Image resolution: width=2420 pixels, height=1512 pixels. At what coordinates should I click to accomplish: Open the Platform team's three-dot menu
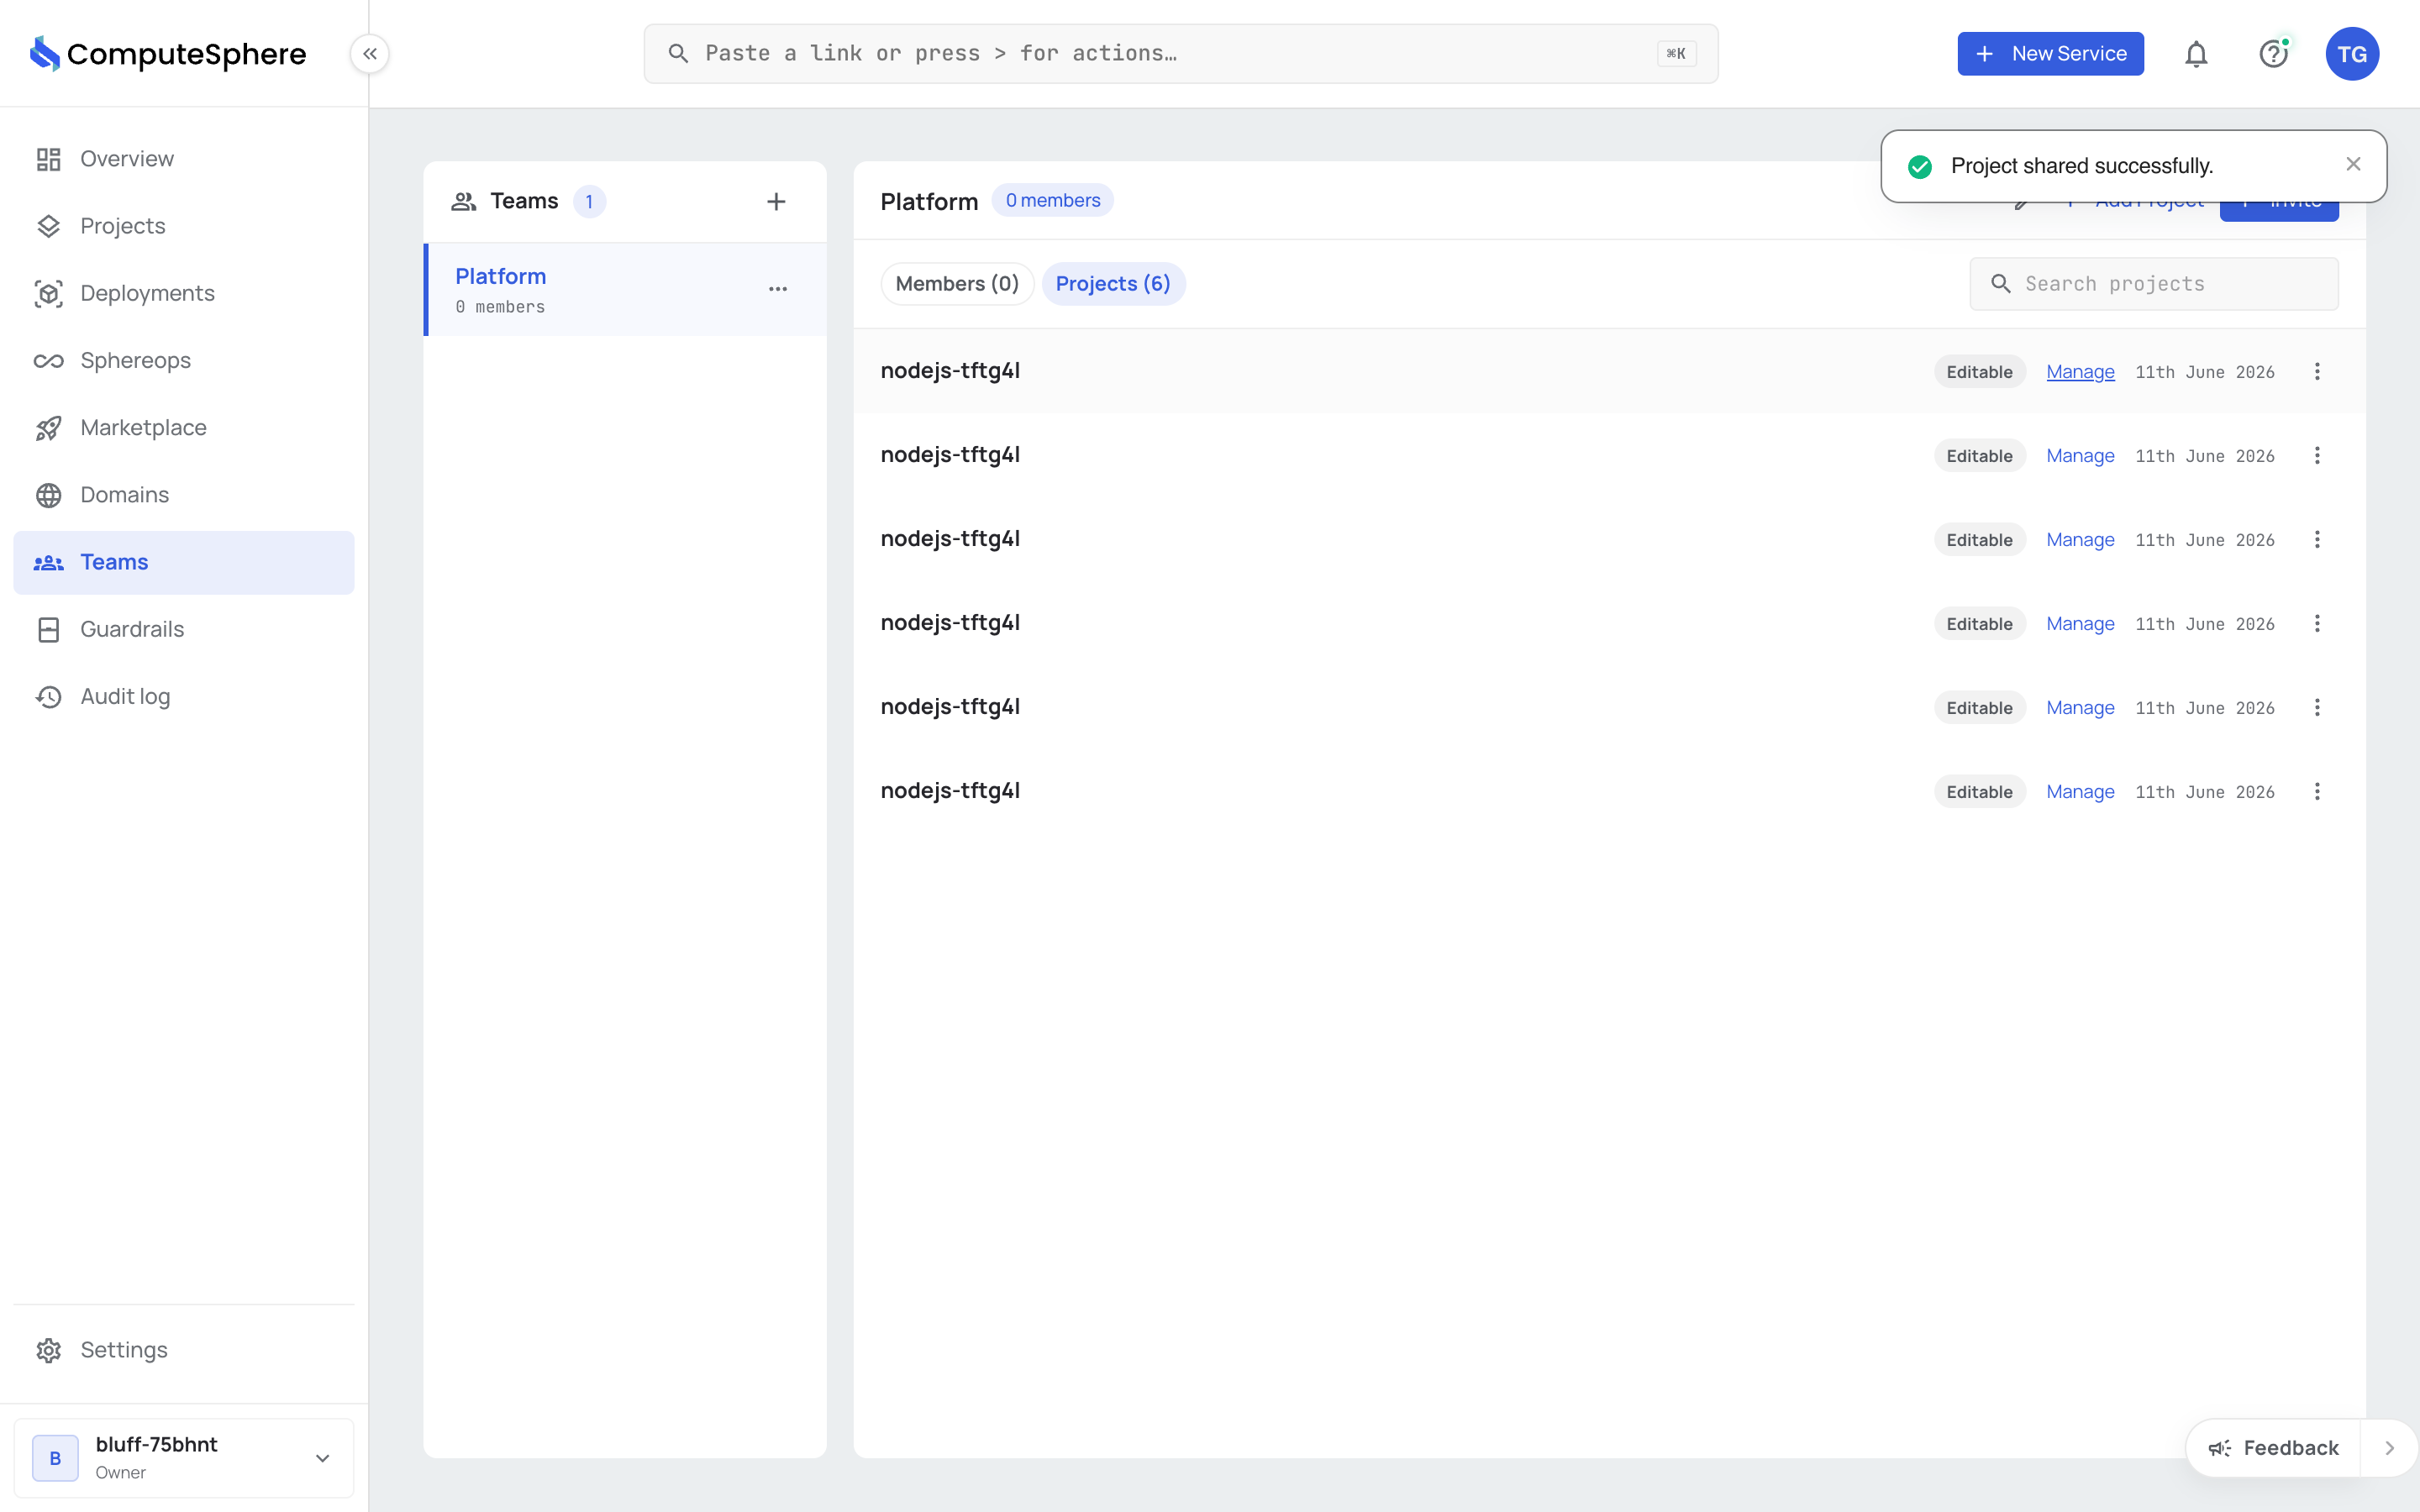pyautogui.click(x=778, y=289)
